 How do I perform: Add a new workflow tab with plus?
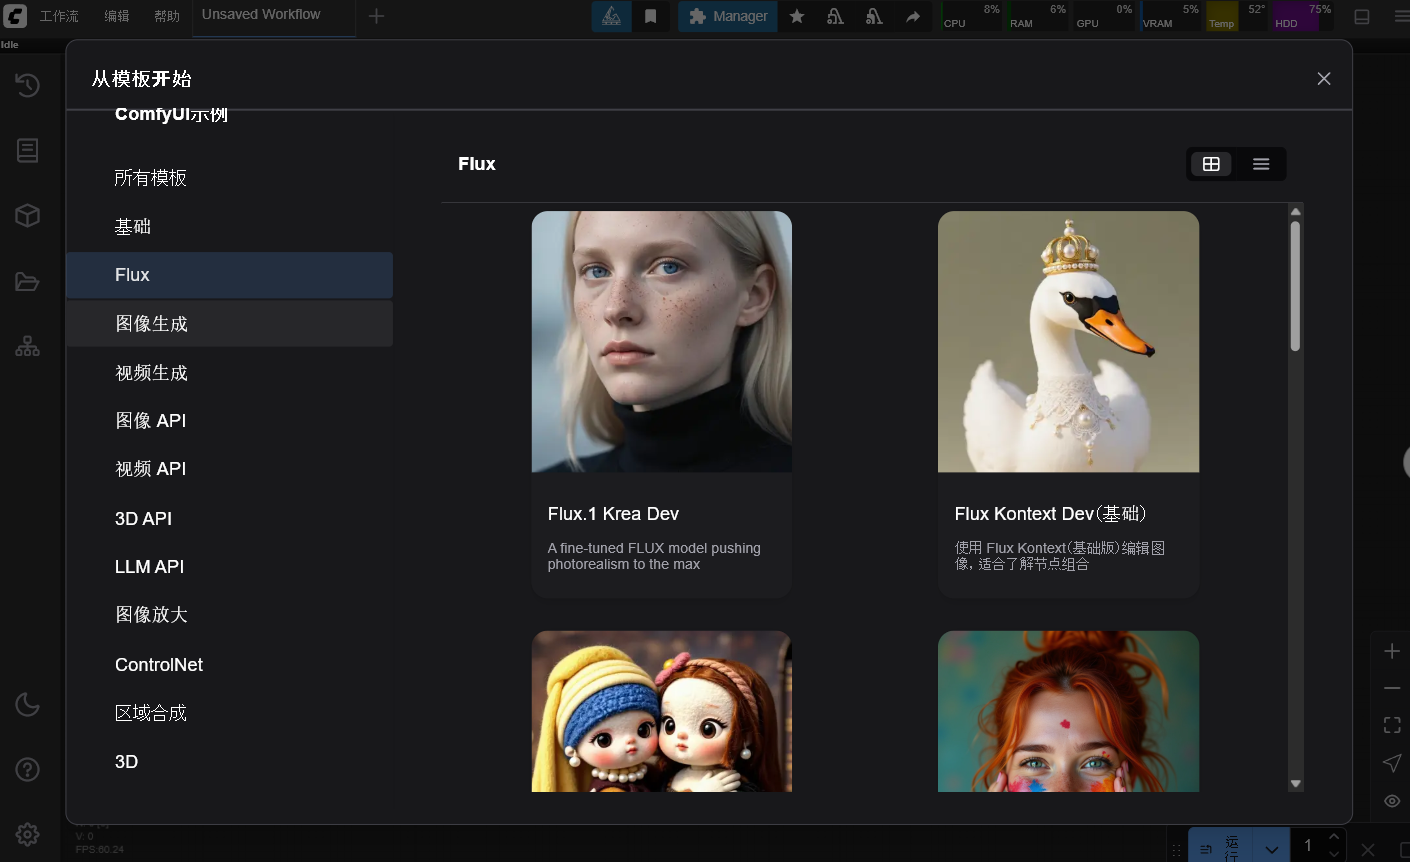[x=376, y=16]
